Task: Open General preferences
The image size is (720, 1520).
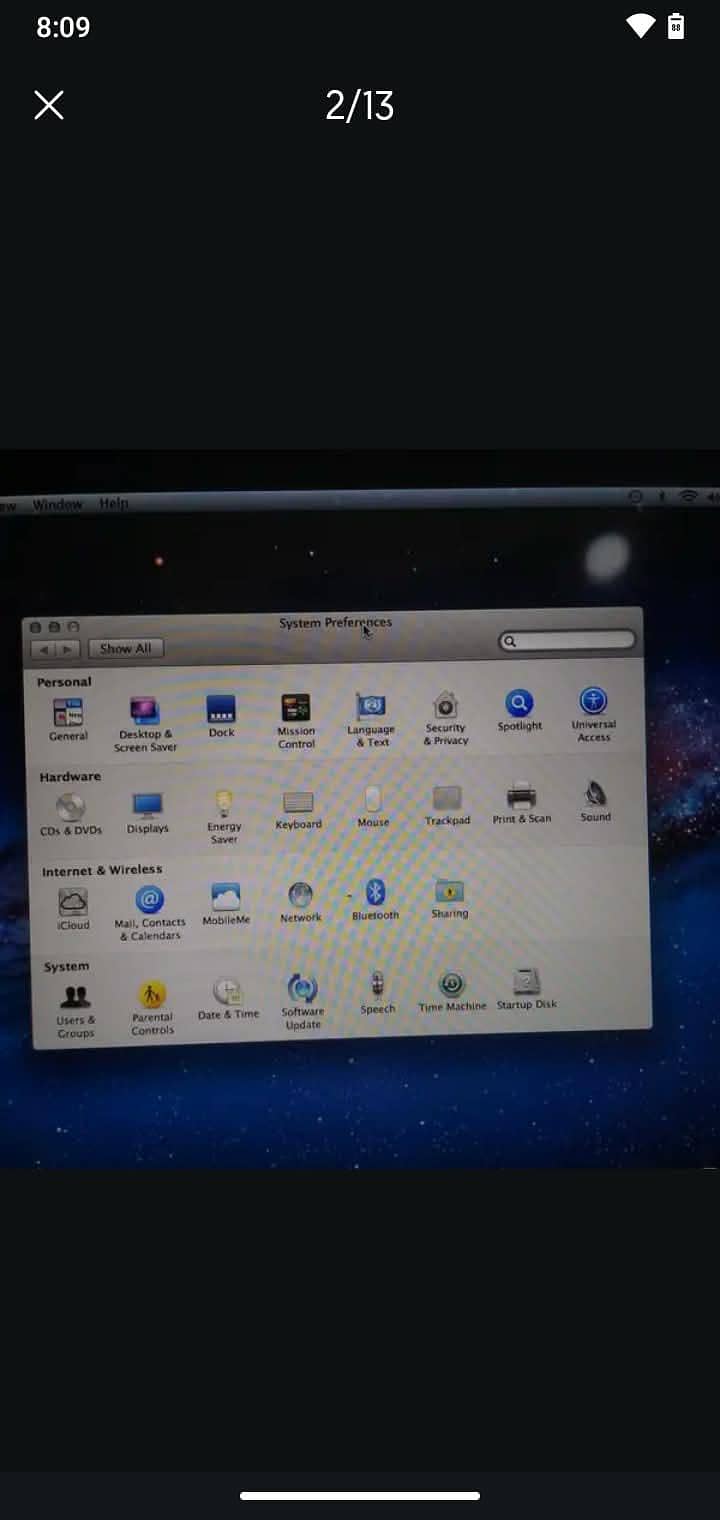Action: (69, 719)
